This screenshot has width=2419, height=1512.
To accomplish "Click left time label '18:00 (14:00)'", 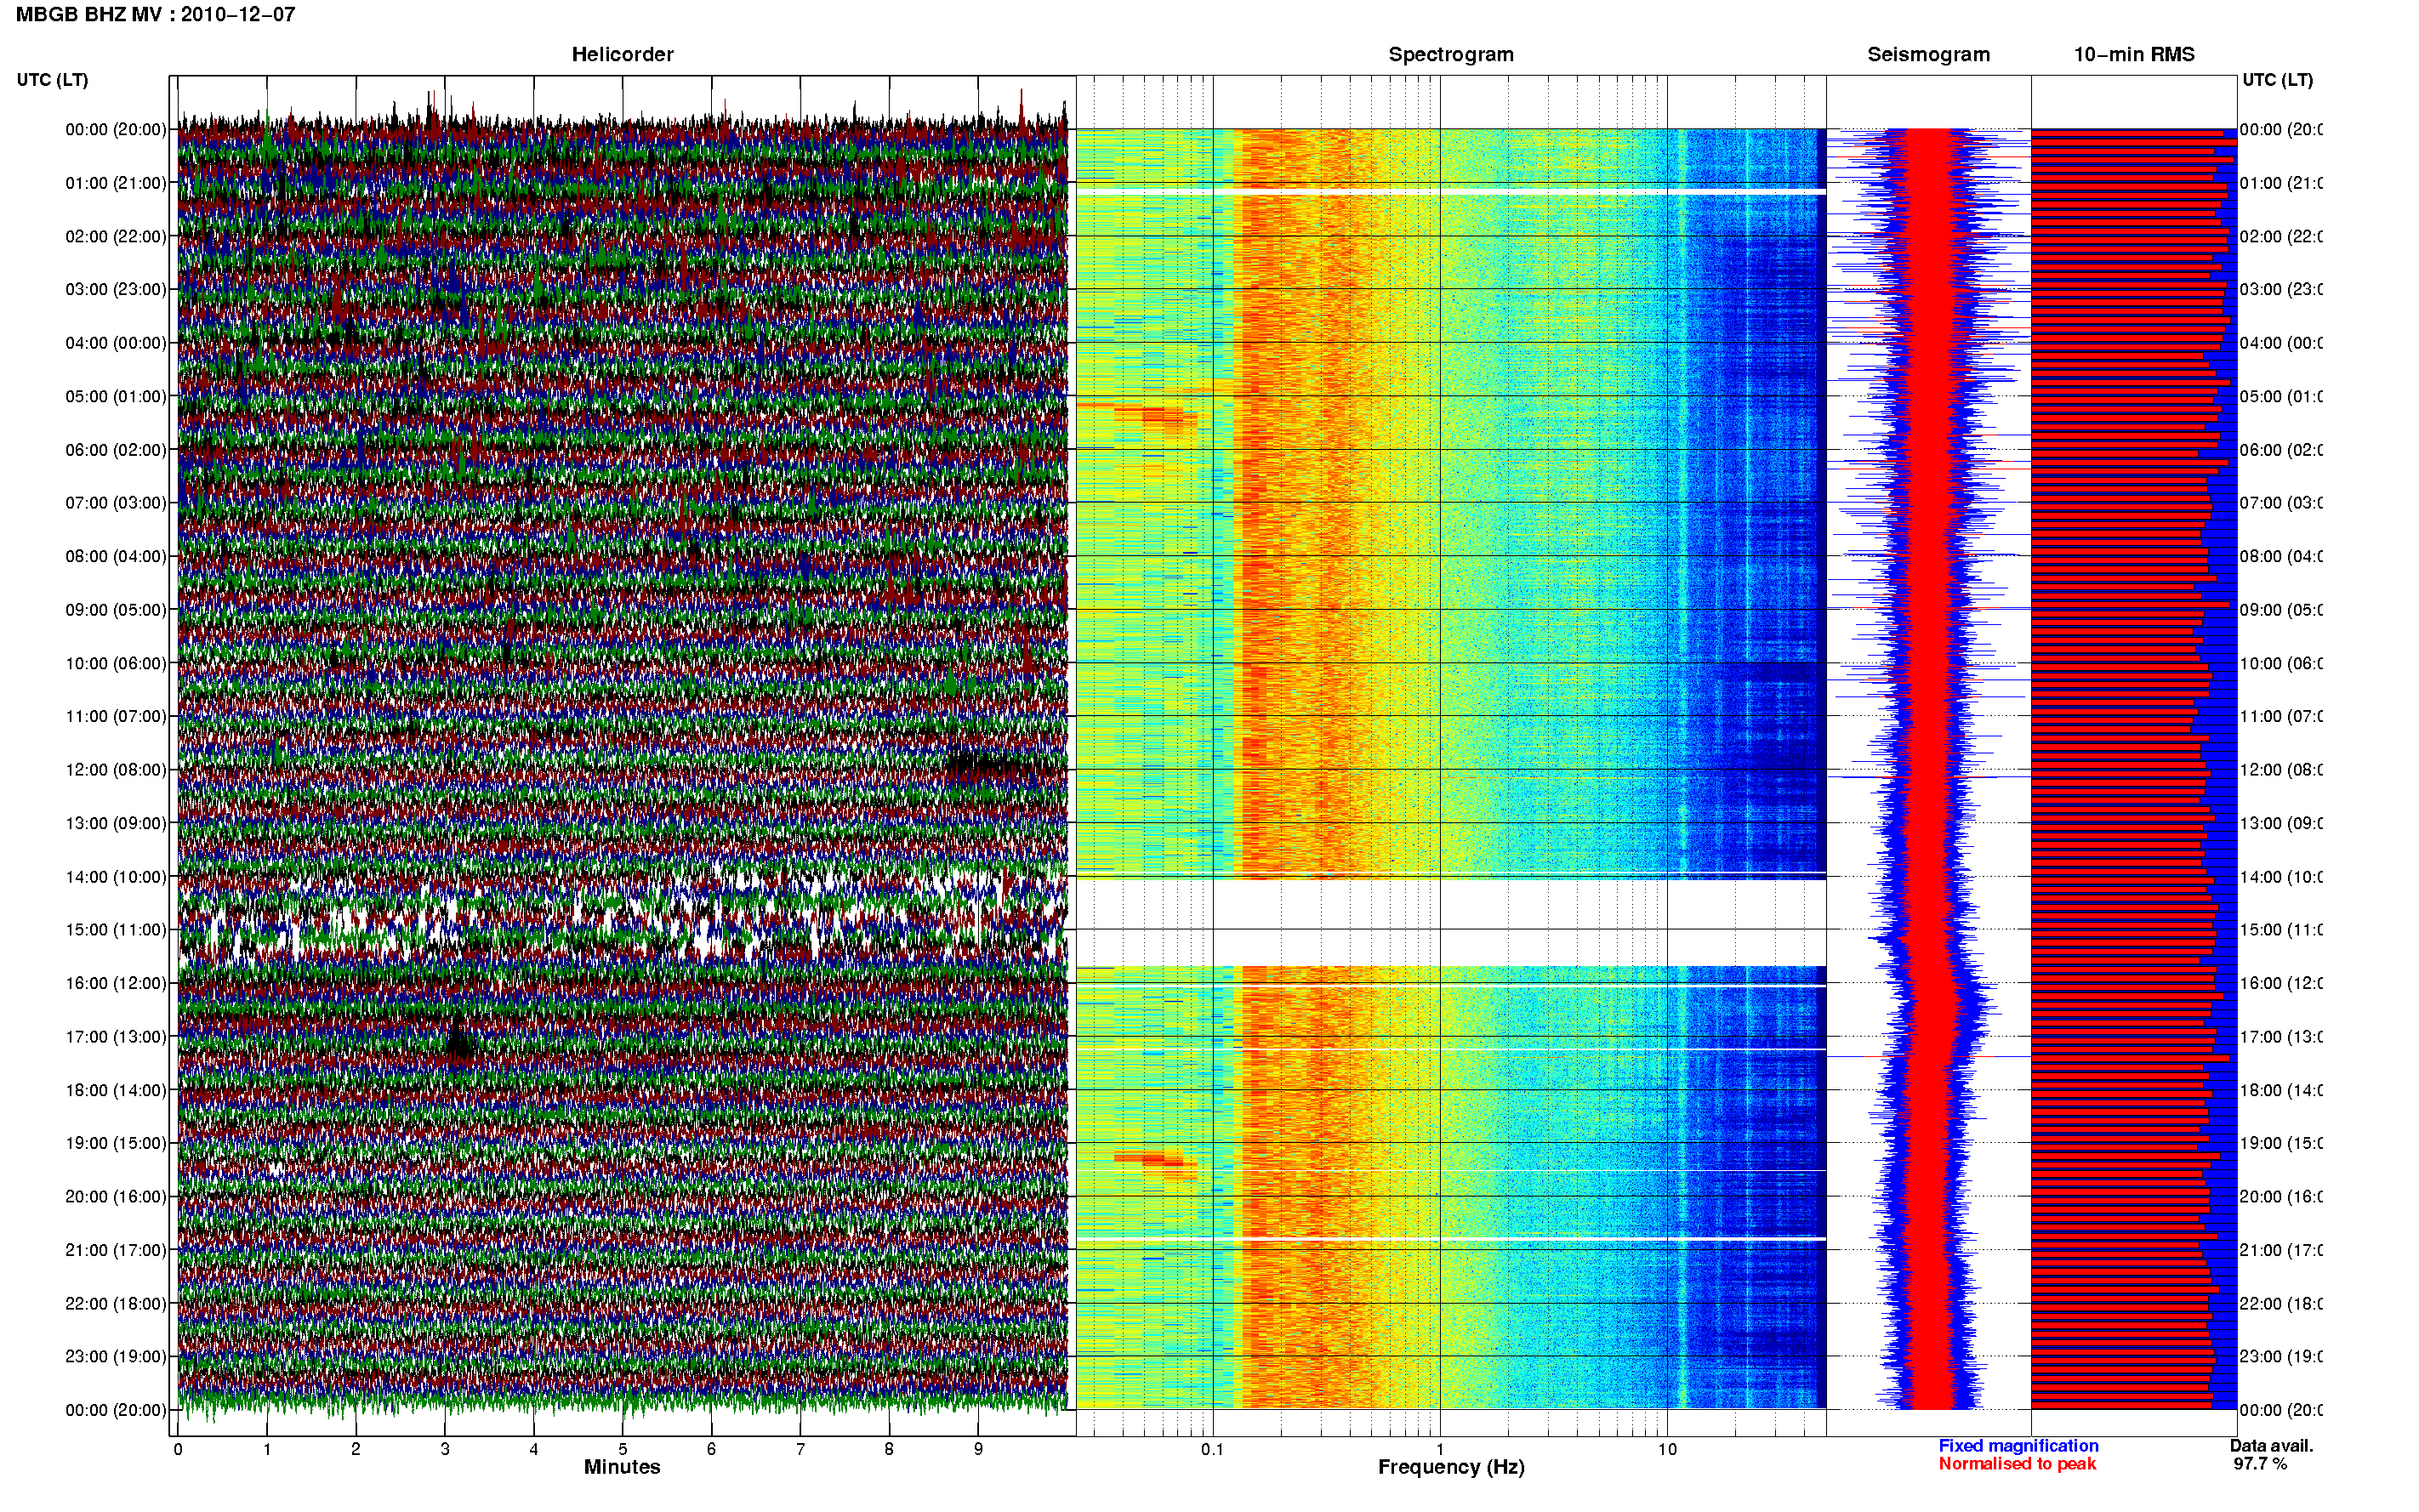I will coord(116,1090).
